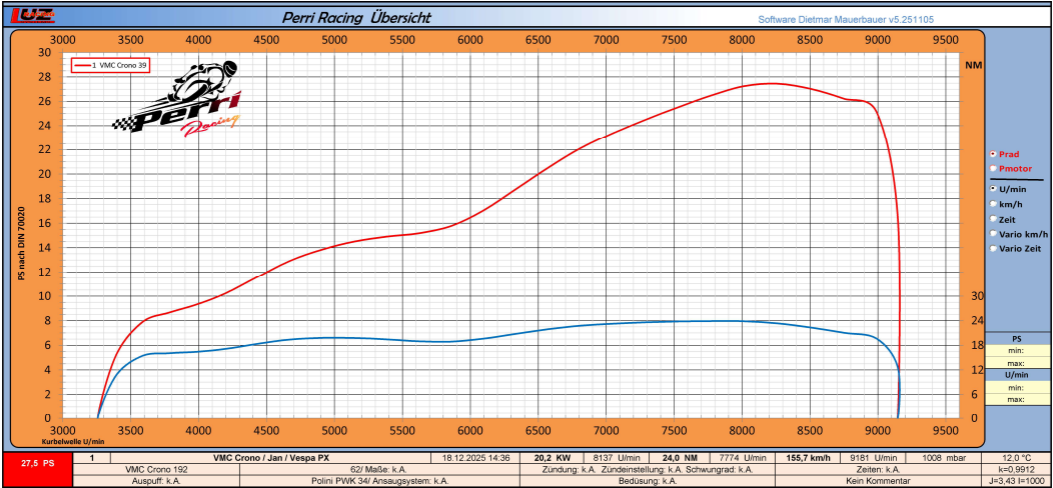Screen dimensions: 1053x488
Task: Select Vario km/h radio option
Action: [x=993, y=233]
